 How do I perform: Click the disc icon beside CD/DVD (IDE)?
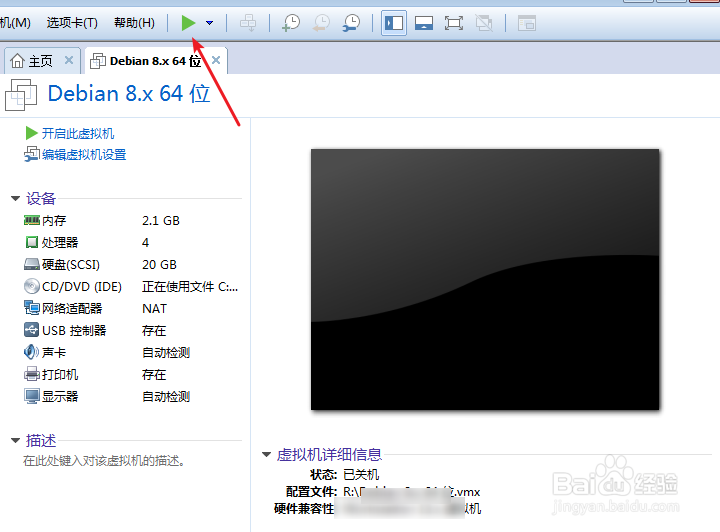pyautogui.click(x=32, y=286)
